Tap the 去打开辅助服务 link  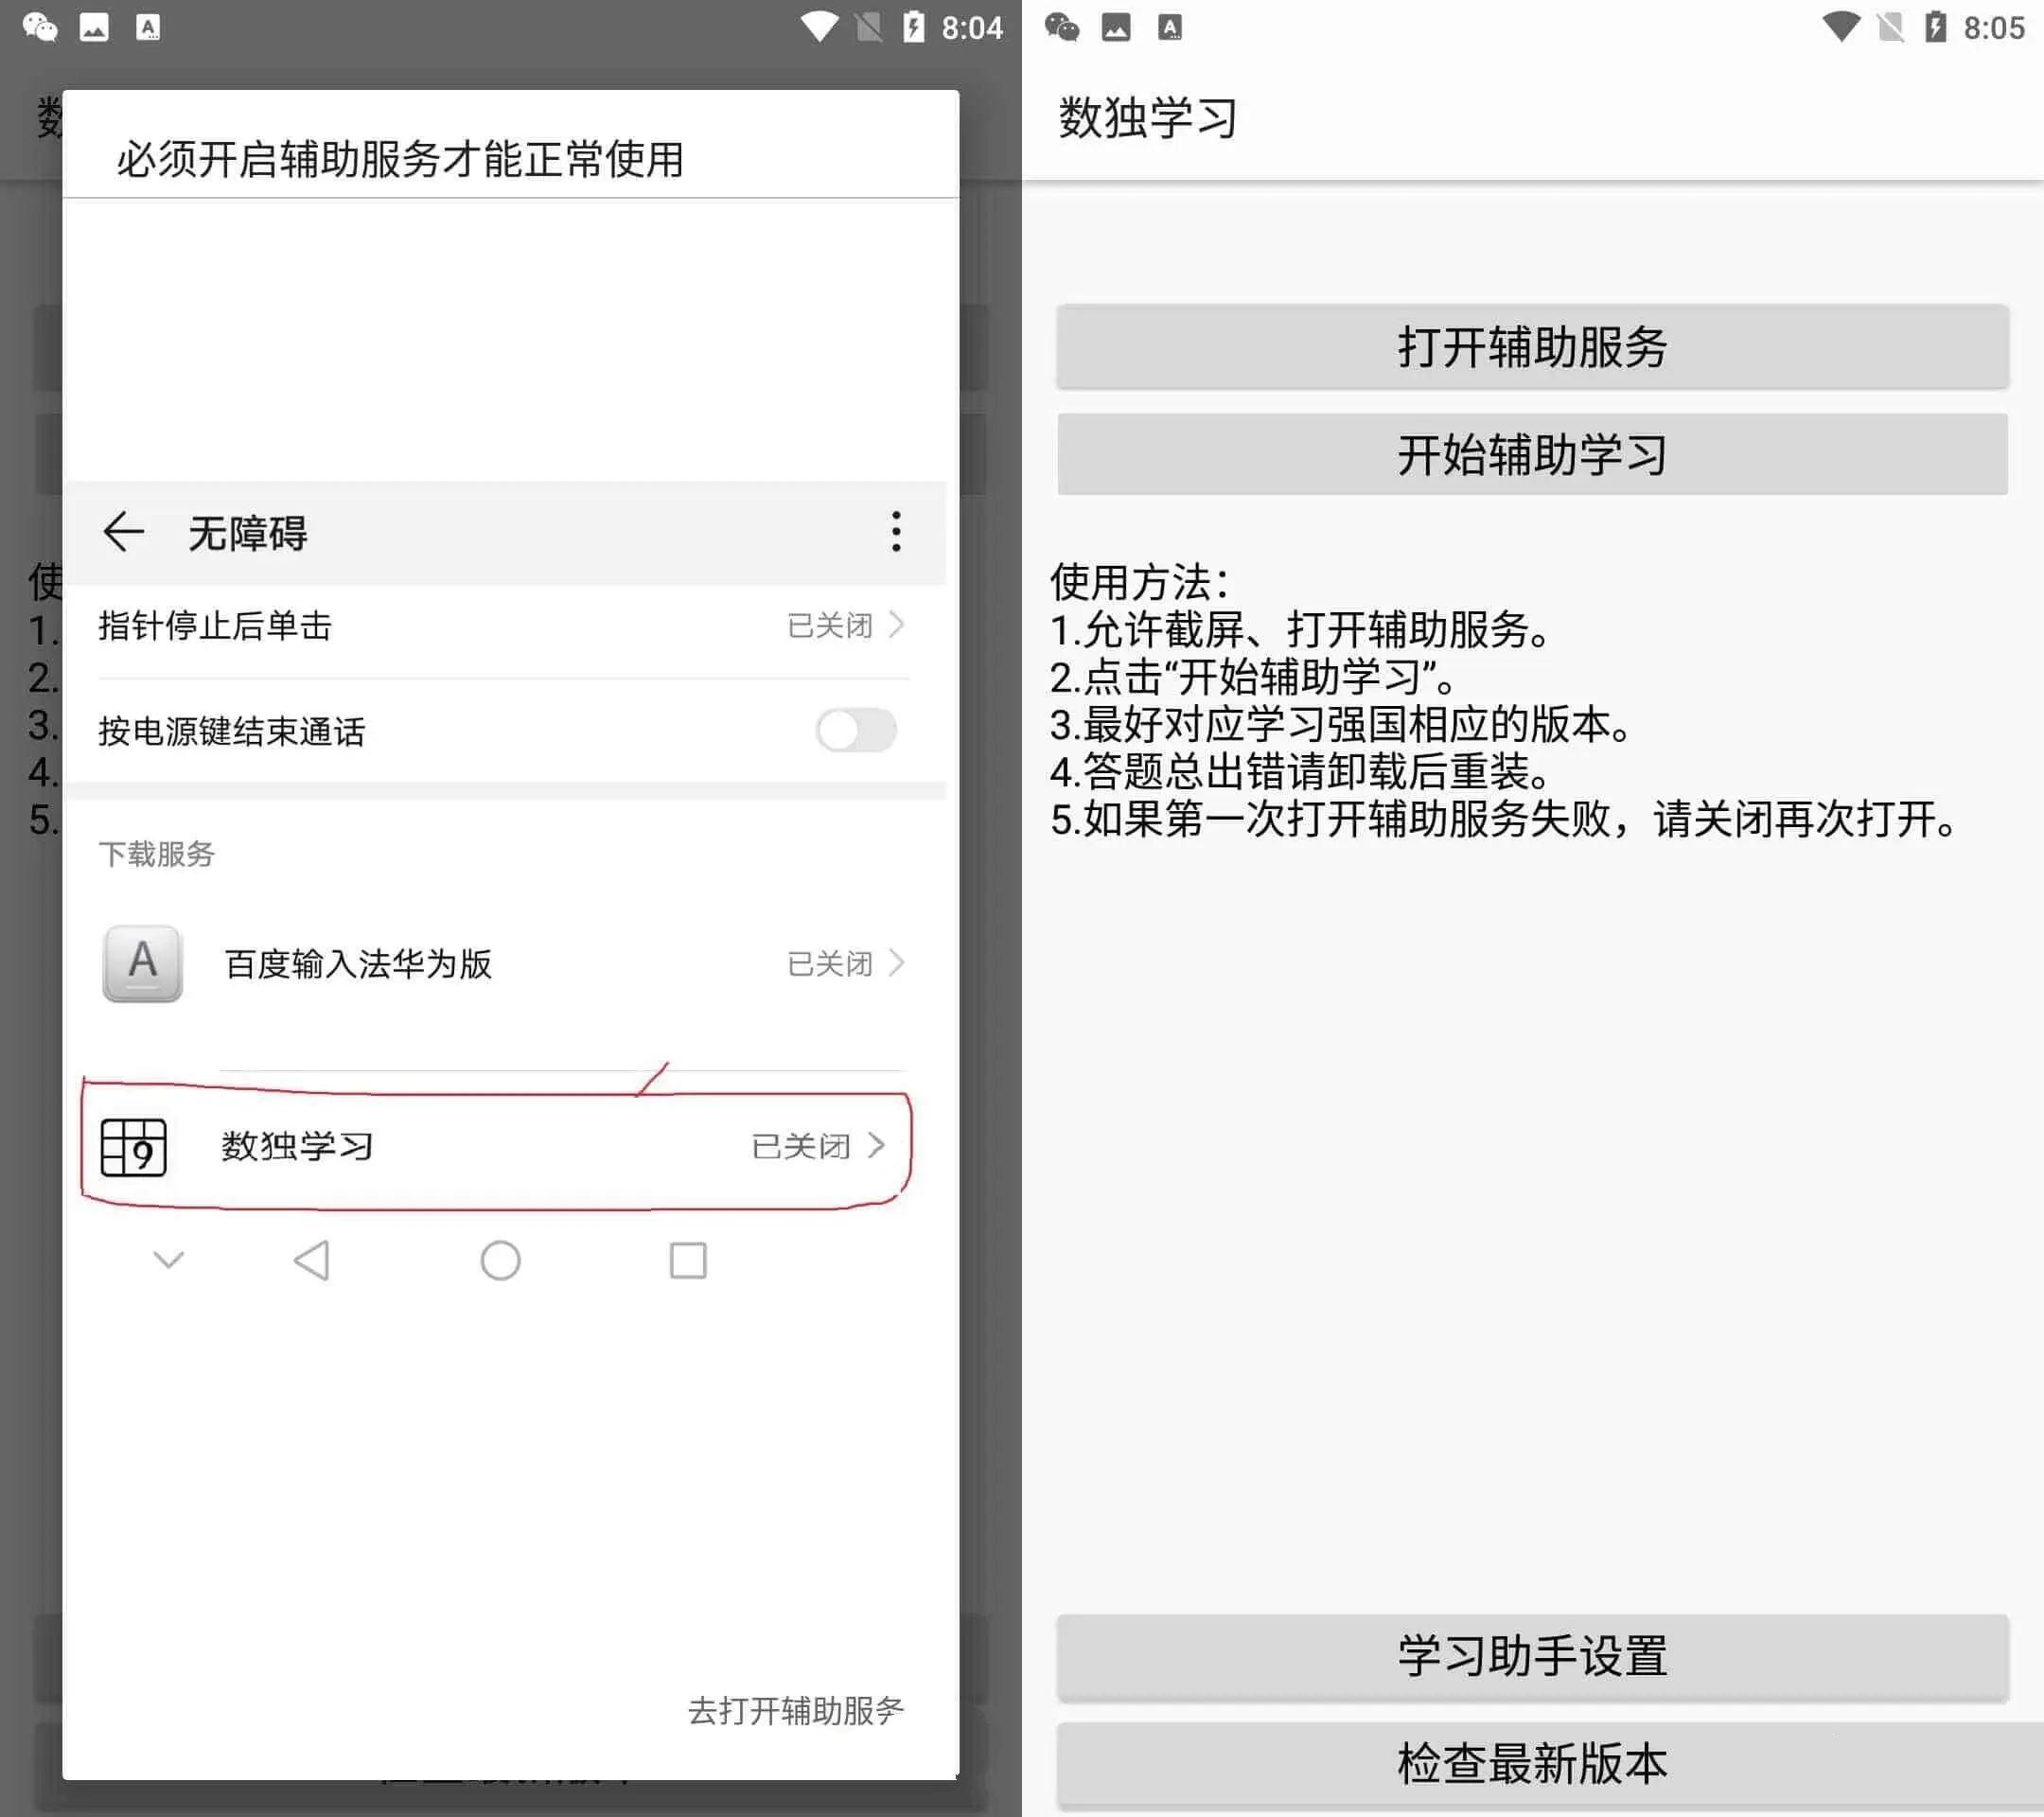[795, 1711]
